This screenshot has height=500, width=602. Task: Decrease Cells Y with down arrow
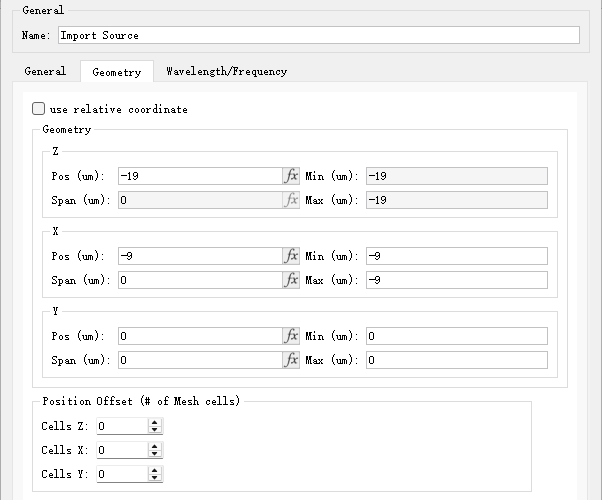click(154, 478)
